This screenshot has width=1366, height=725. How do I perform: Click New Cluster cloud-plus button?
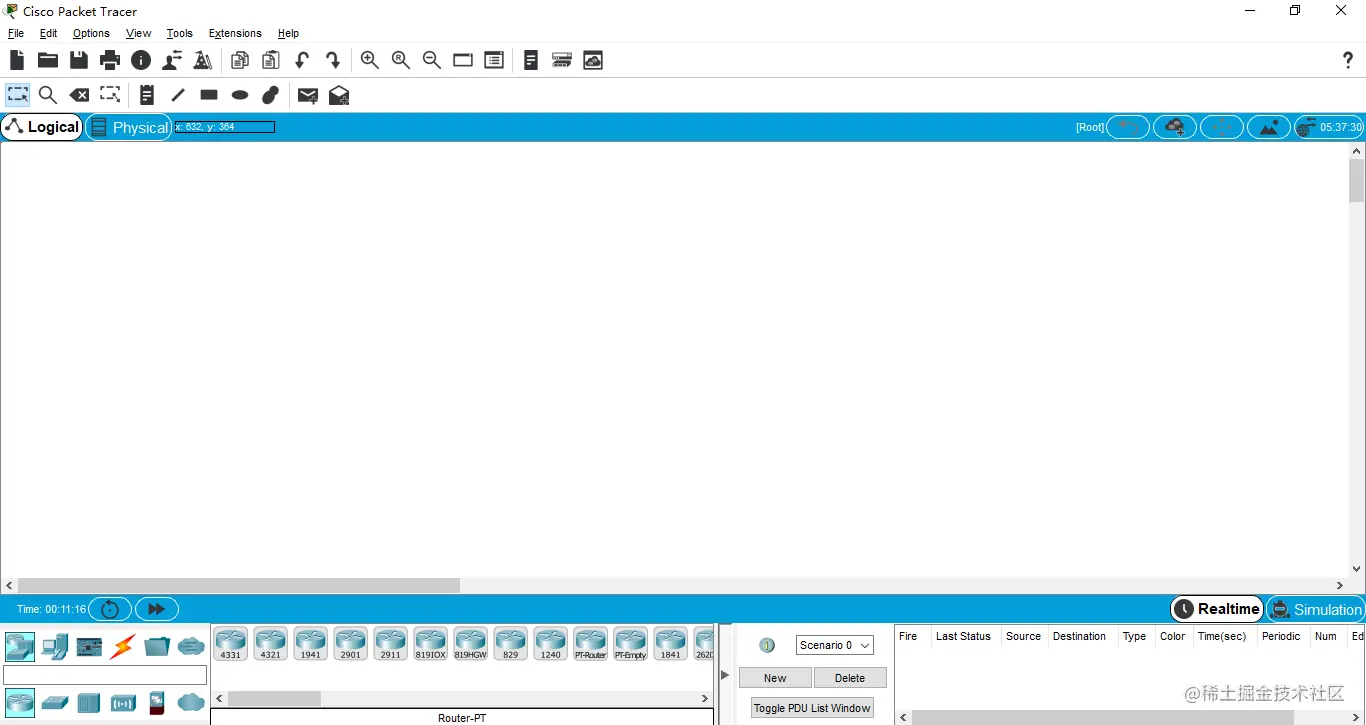point(1175,127)
